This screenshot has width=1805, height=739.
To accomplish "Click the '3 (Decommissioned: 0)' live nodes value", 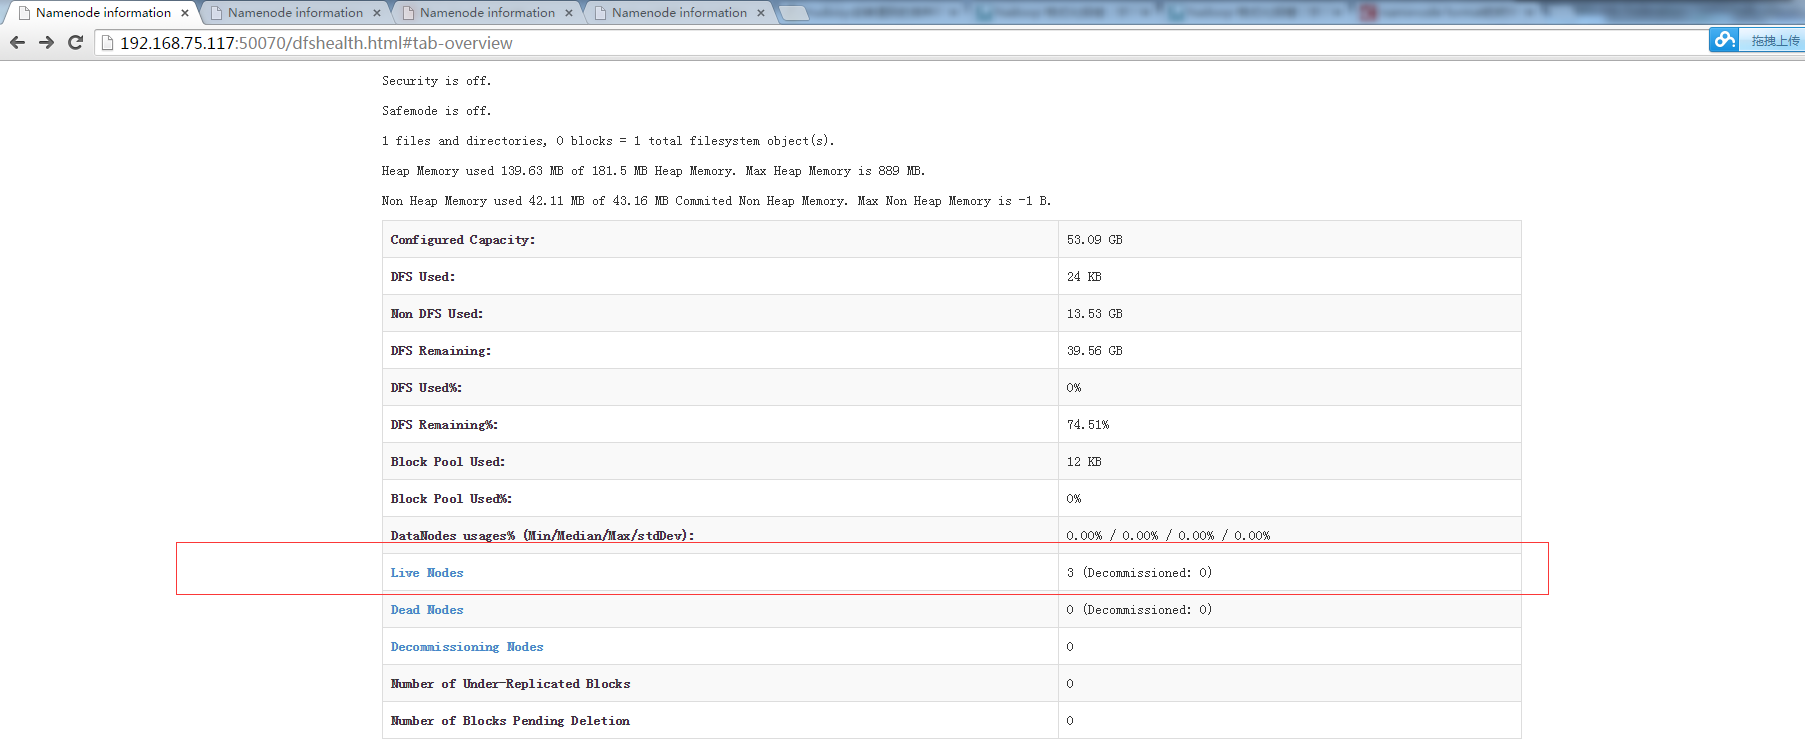I will 1139,573.
